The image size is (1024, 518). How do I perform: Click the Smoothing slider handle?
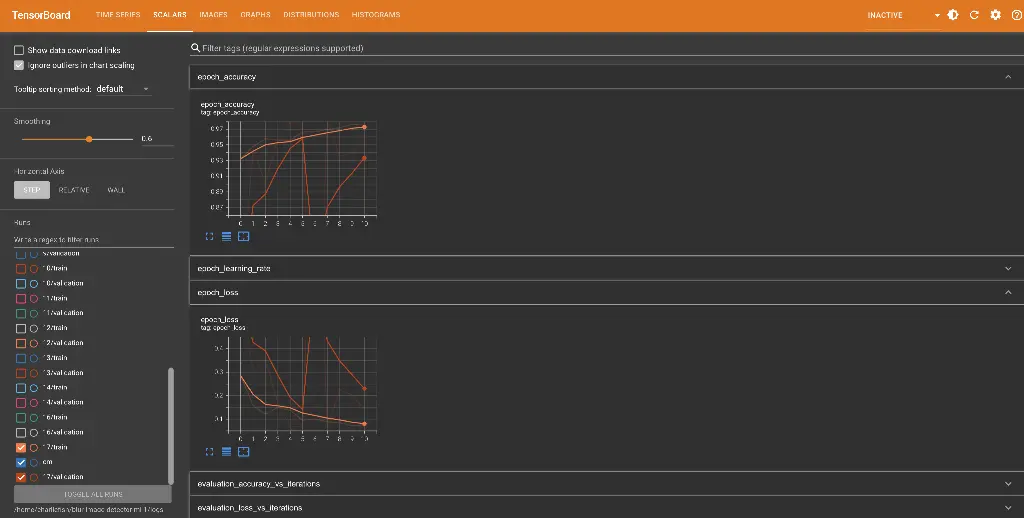point(89,139)
